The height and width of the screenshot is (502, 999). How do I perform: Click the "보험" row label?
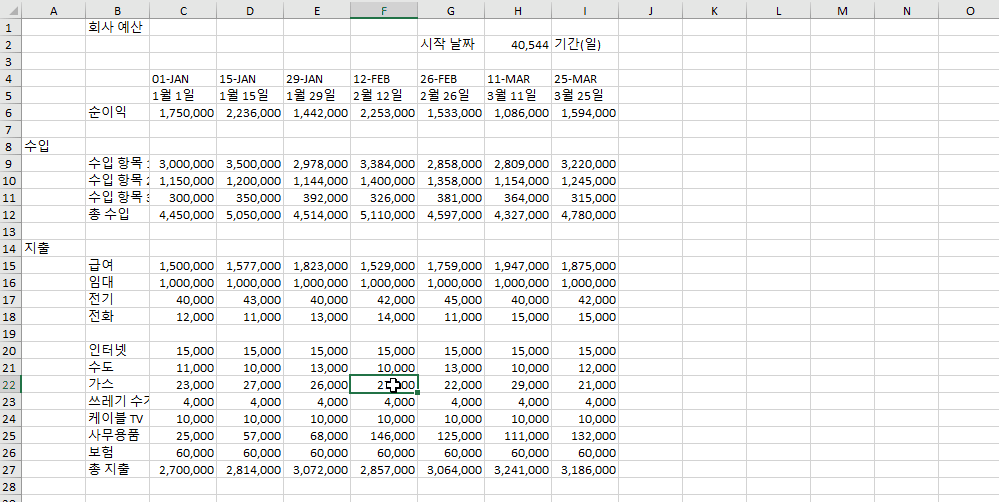pyautogui.click(x=117, y=452)
